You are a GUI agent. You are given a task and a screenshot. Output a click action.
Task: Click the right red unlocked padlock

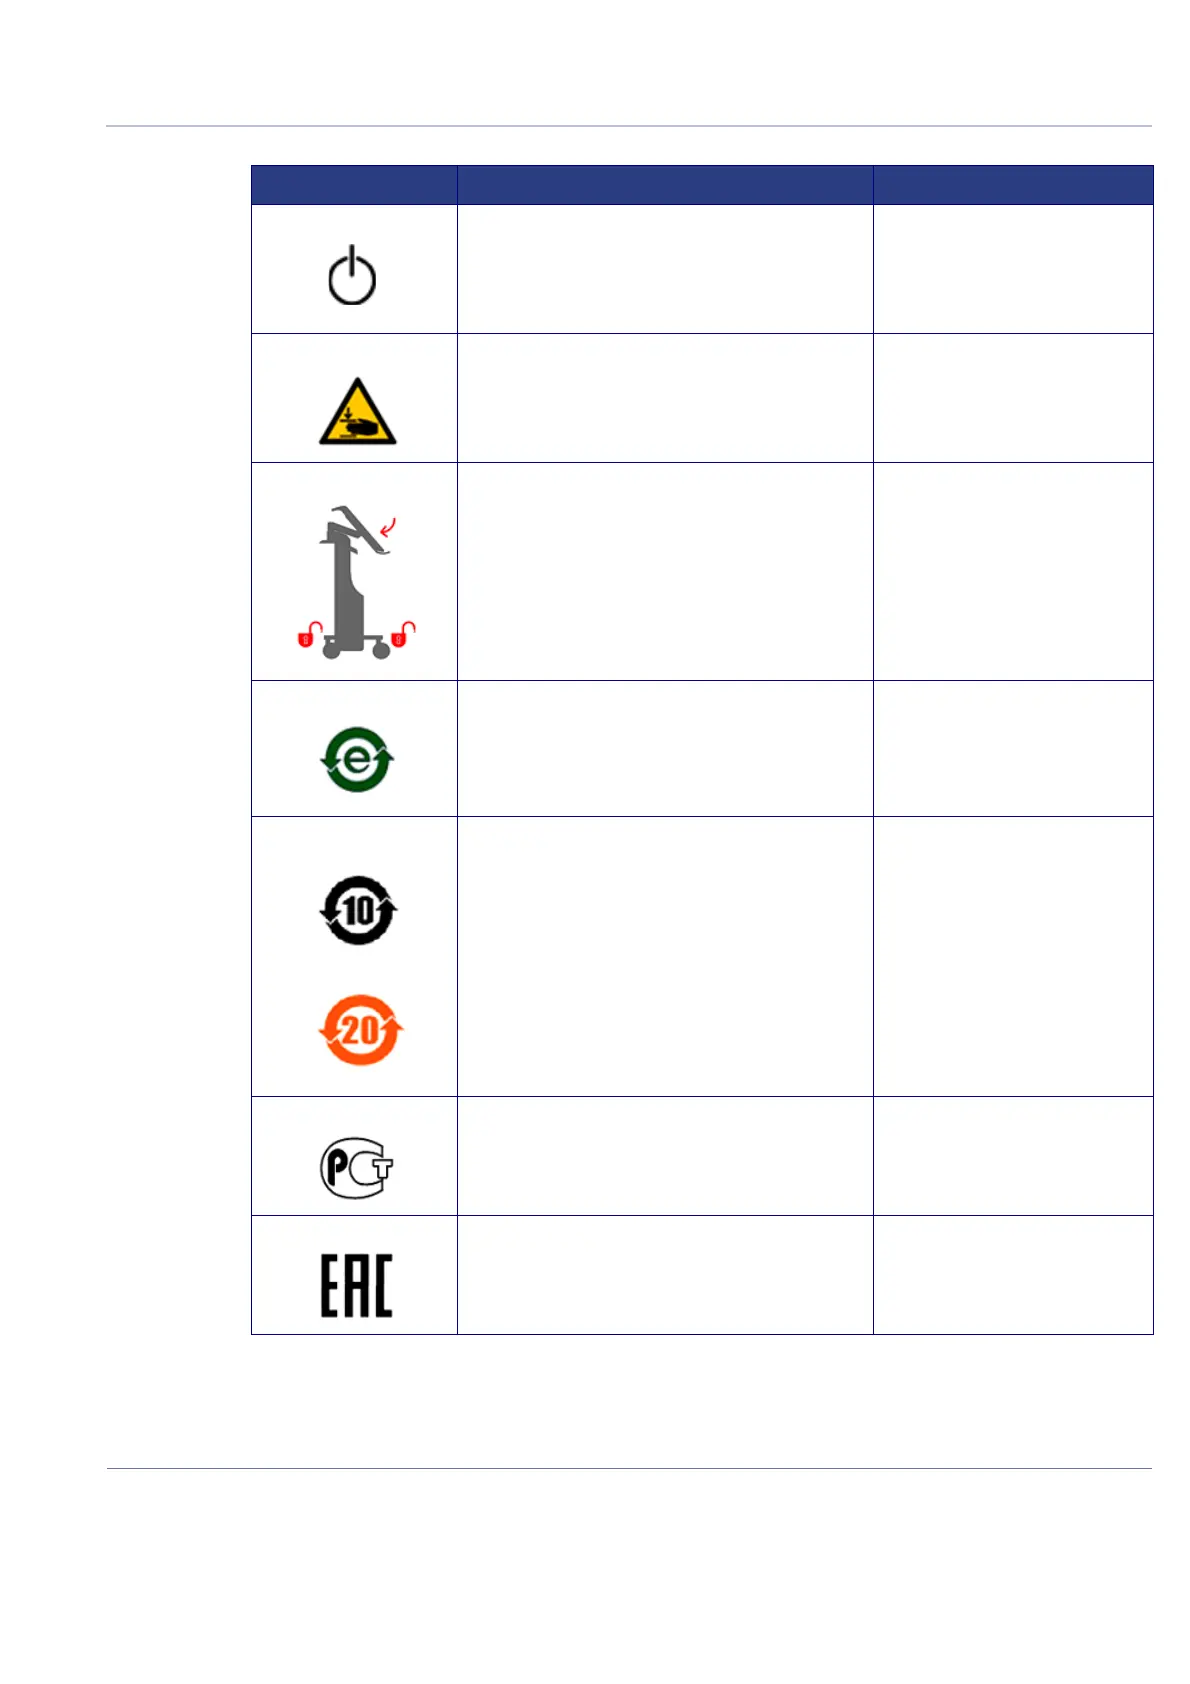(403, 634)
